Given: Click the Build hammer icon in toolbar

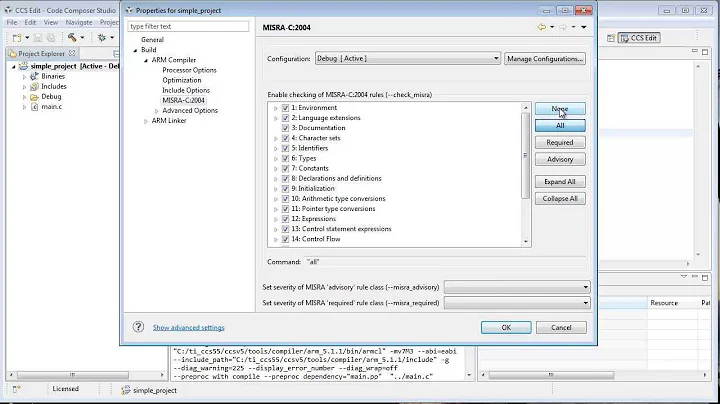Looking at the screenshot, I should coord(72,38).
